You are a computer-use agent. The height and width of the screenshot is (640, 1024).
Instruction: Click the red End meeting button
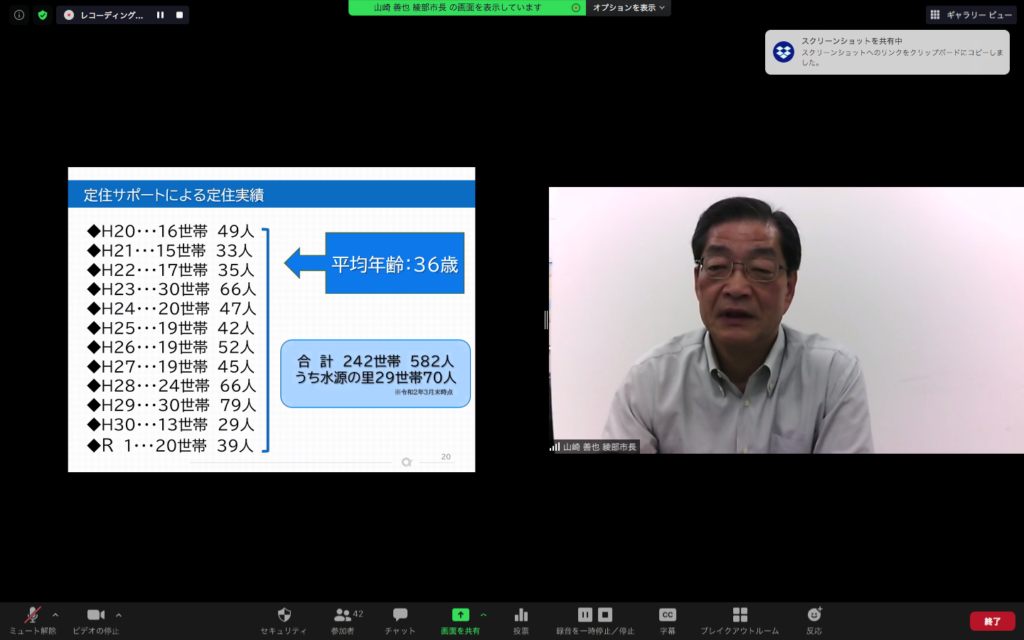point(992,621)
